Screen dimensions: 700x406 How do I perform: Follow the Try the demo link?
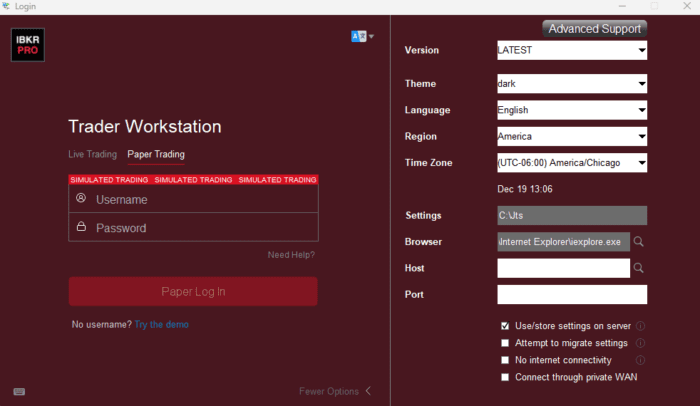click(162, 325)
